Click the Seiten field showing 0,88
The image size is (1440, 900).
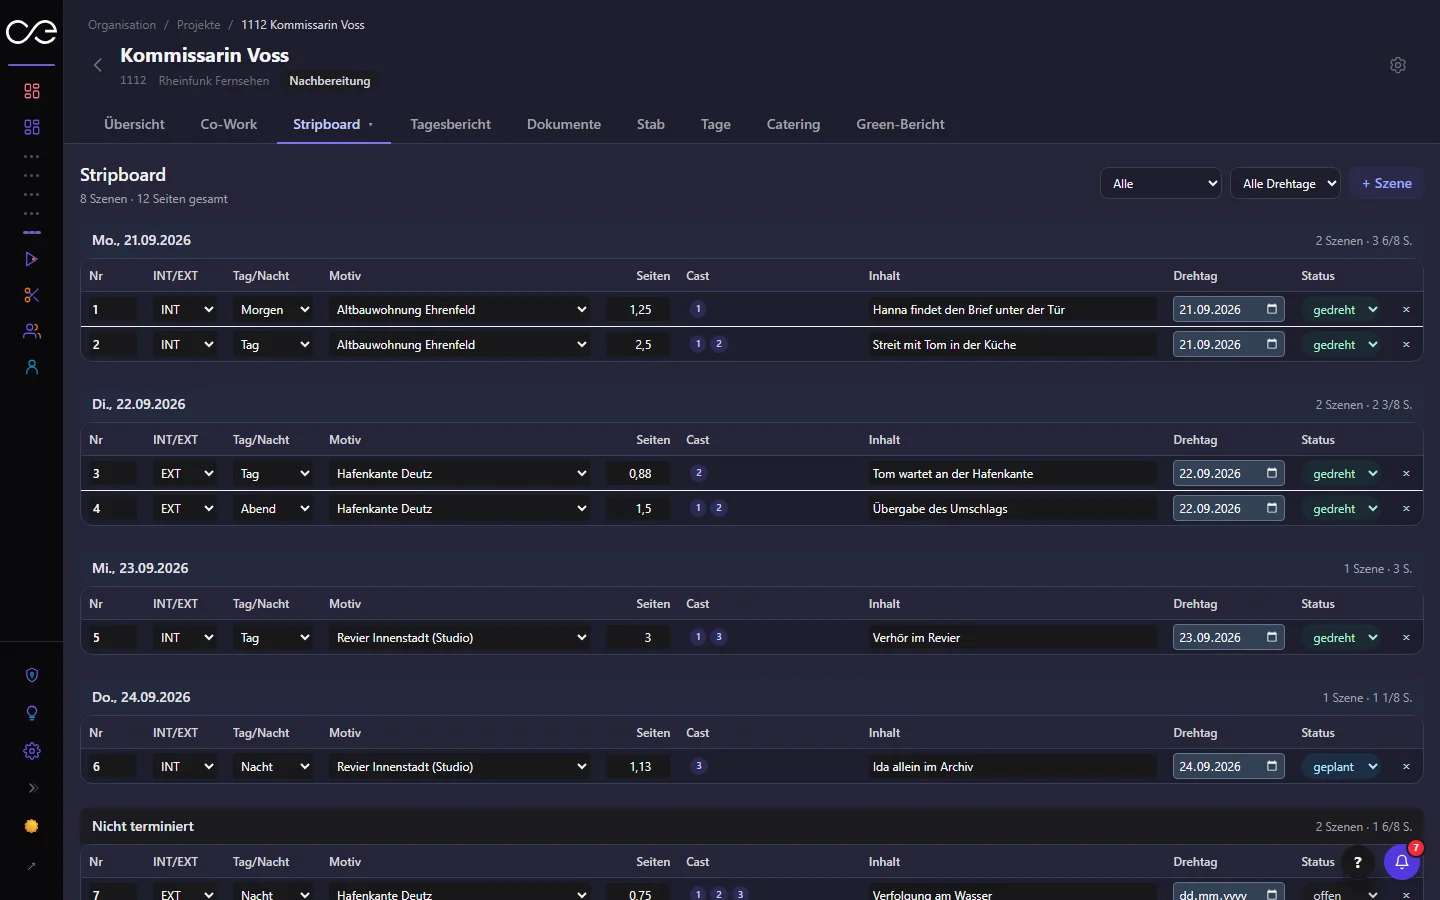click(x=638, y=474)
